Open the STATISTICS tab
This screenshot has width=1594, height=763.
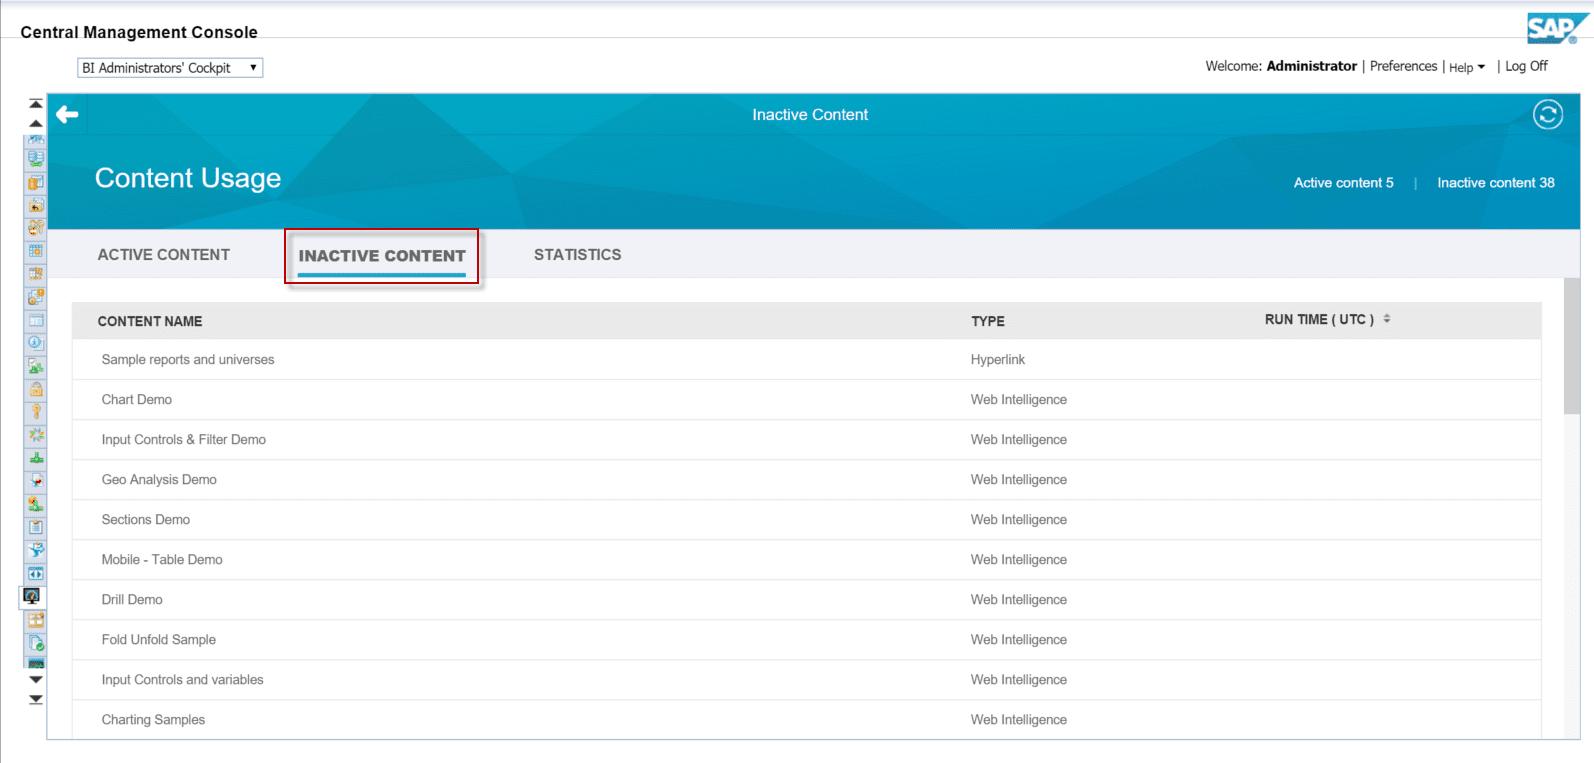(578, 255)
